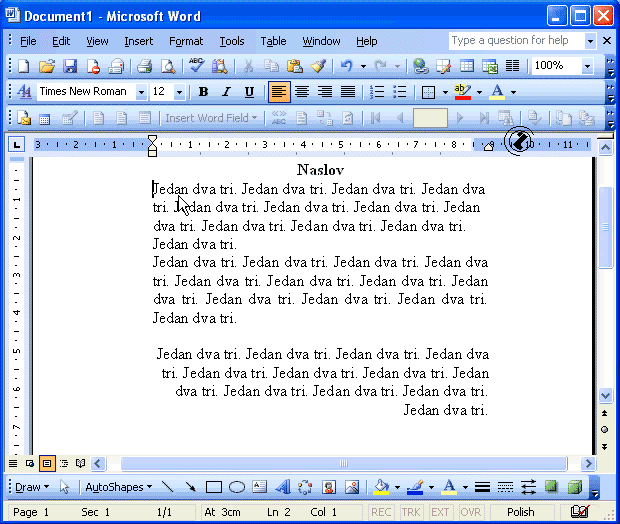Viewport: 620px width, 524px height.
Task: Insert a table from the toolbar
Action: tap(467, 66)
